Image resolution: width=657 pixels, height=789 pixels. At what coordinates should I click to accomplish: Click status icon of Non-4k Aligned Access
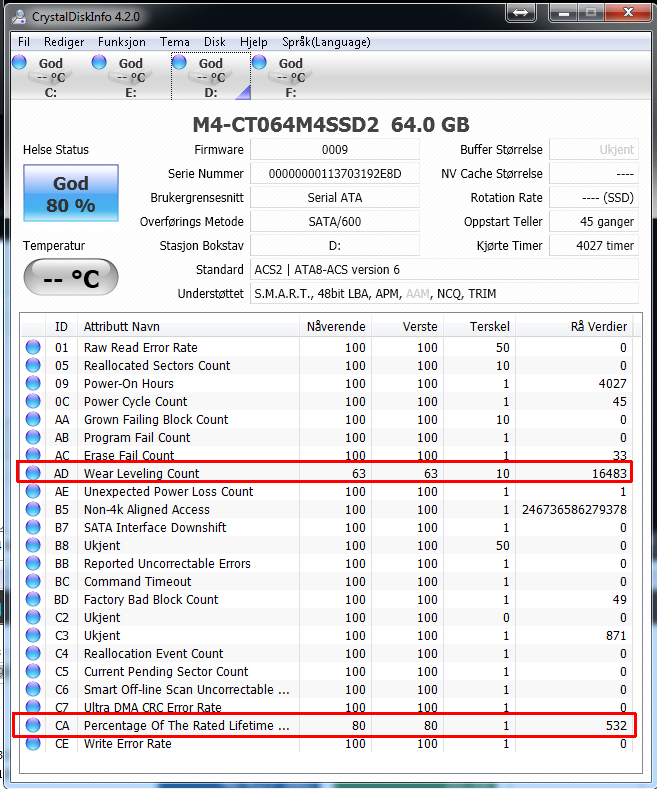point(33,509)
